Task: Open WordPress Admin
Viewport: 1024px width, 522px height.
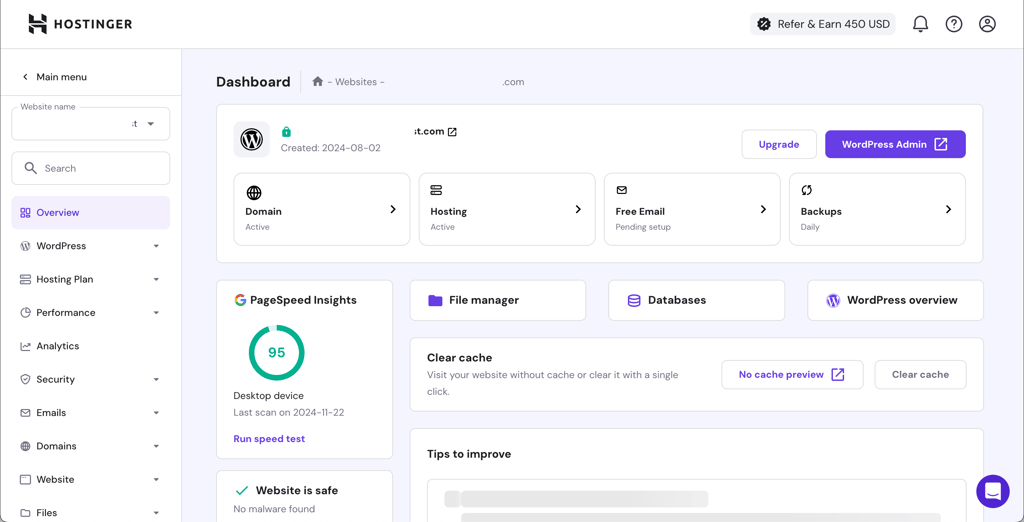Action: coord(895,144)
